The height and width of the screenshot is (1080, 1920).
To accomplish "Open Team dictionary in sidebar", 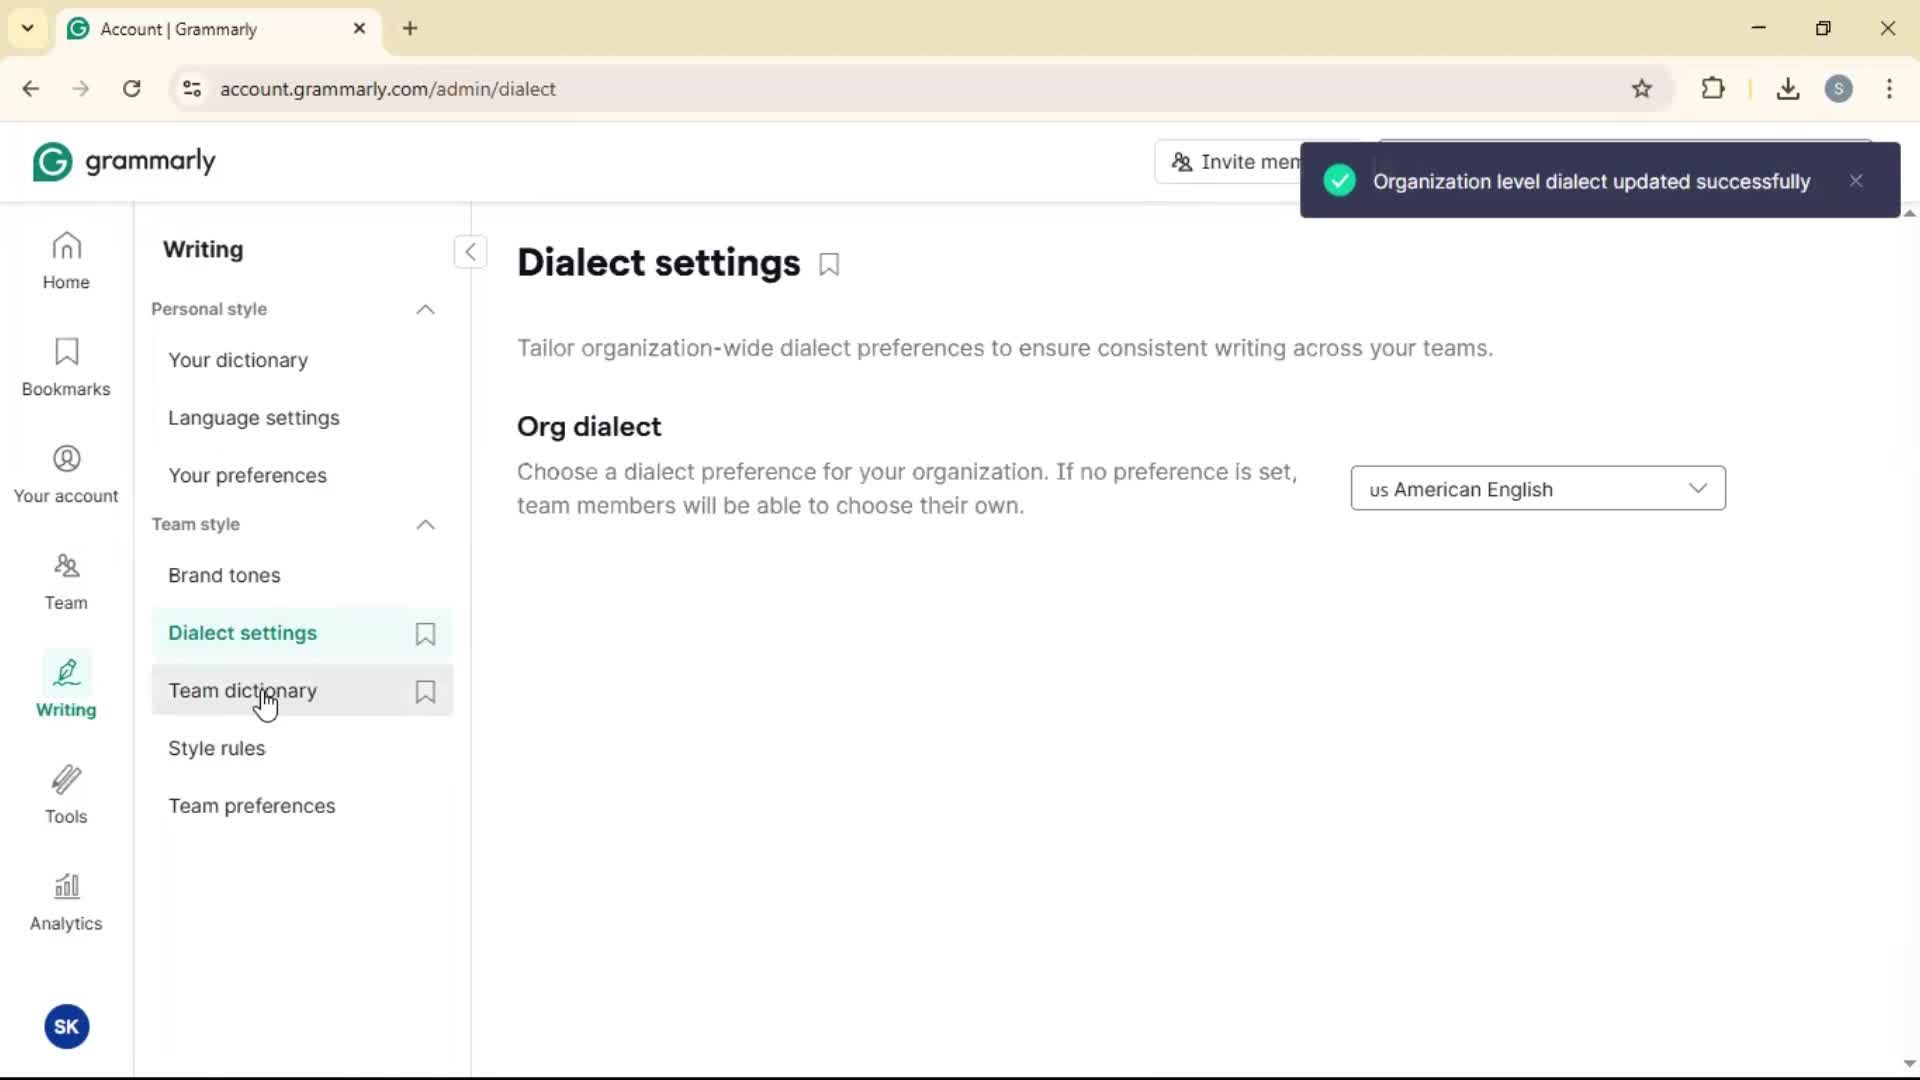I will [242, 691].
